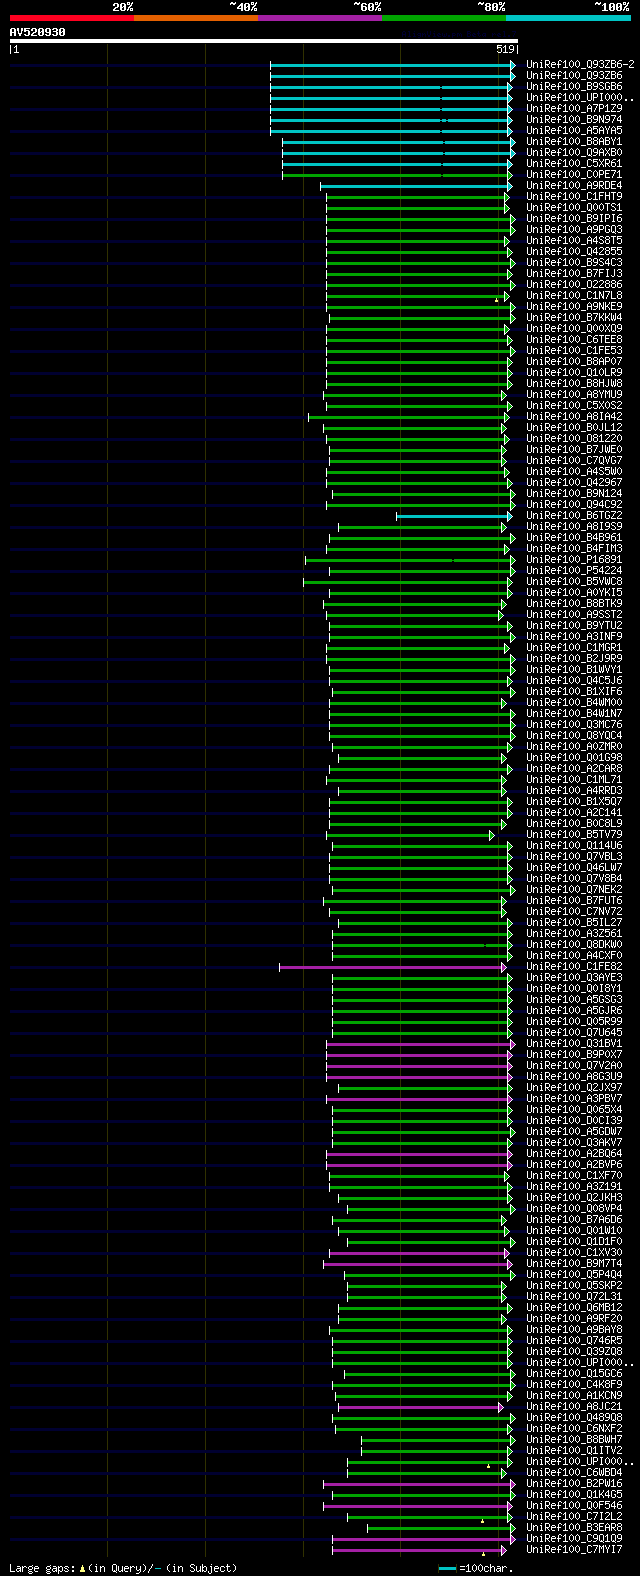This screenshot has height=1576, width=640.
Task: Click hit label UniRef100_C0PE71
Action: (574, 174)
